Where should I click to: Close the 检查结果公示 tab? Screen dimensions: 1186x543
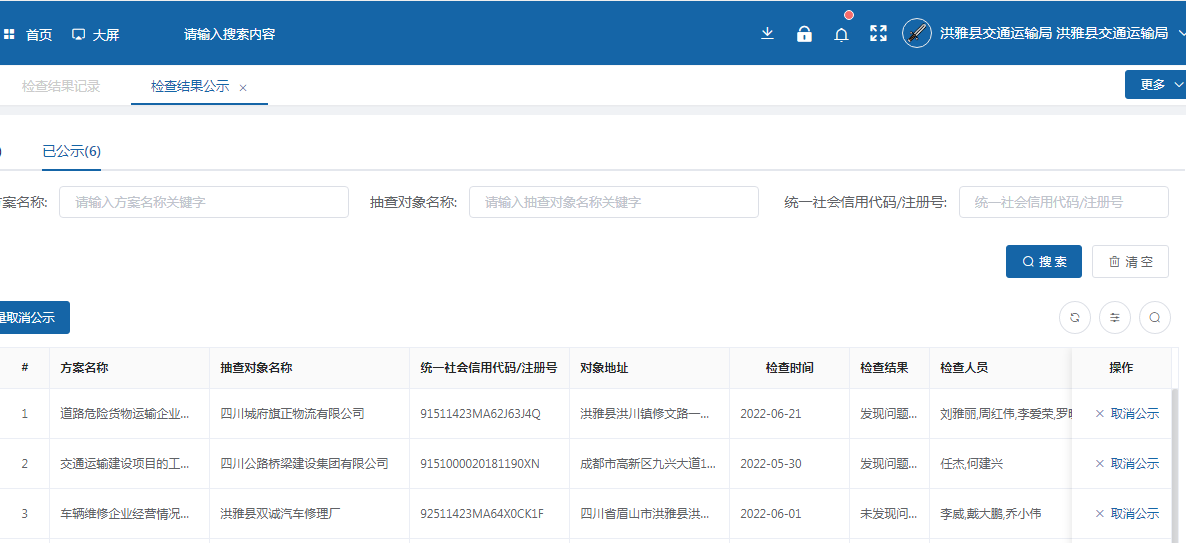tap(243, 88)
